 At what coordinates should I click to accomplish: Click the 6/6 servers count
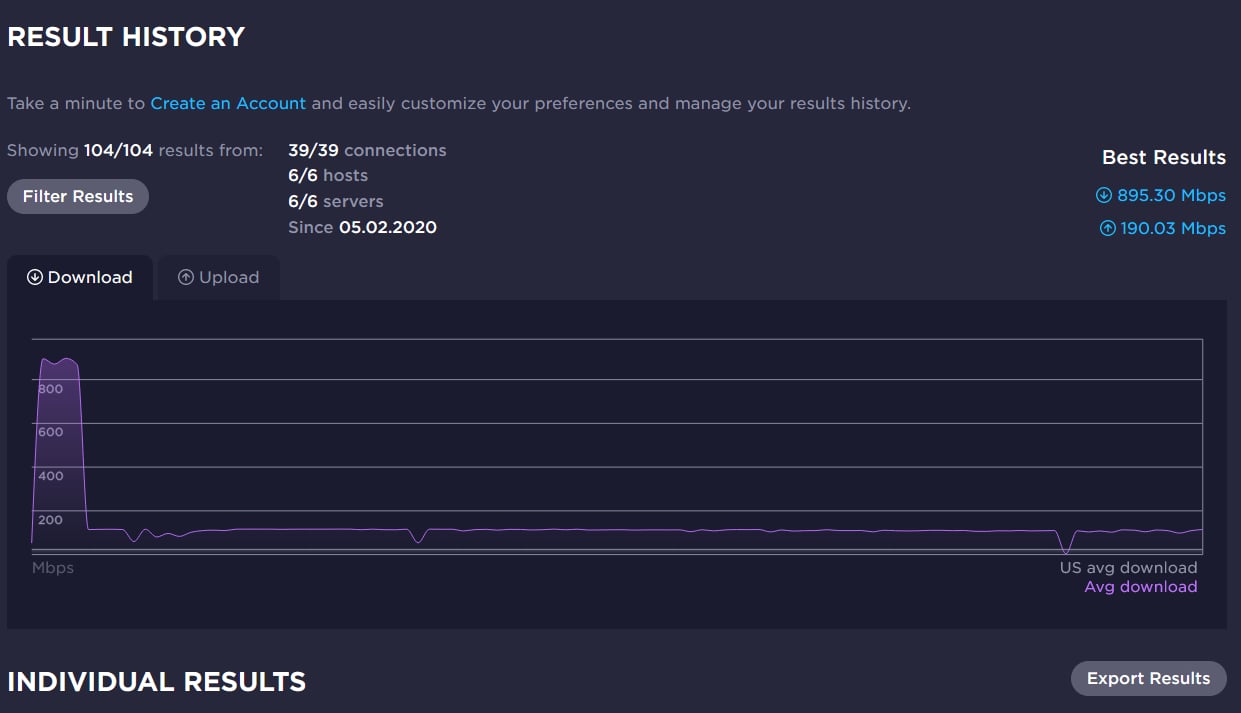pyautogui.click(x=335, y=202)
